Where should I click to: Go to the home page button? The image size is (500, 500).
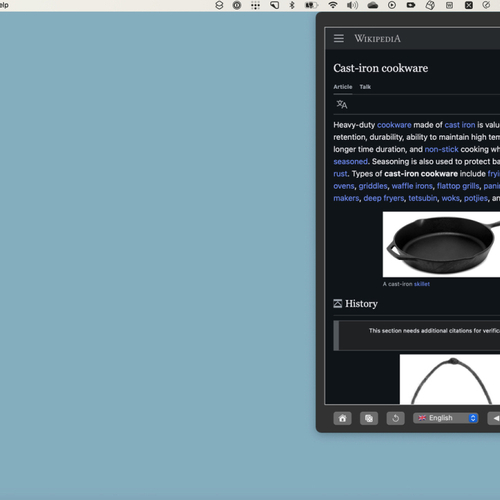(342, 418)
